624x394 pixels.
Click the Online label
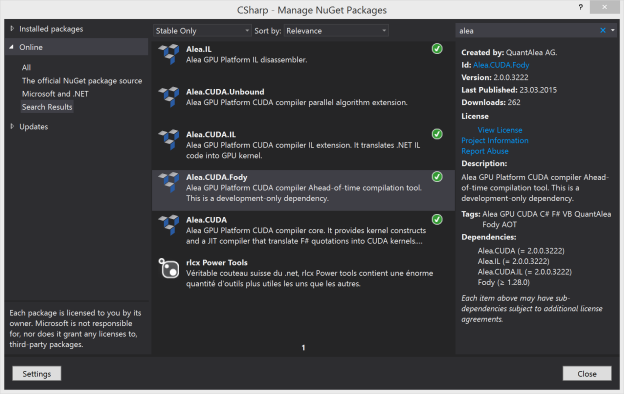tap(31, 47)
